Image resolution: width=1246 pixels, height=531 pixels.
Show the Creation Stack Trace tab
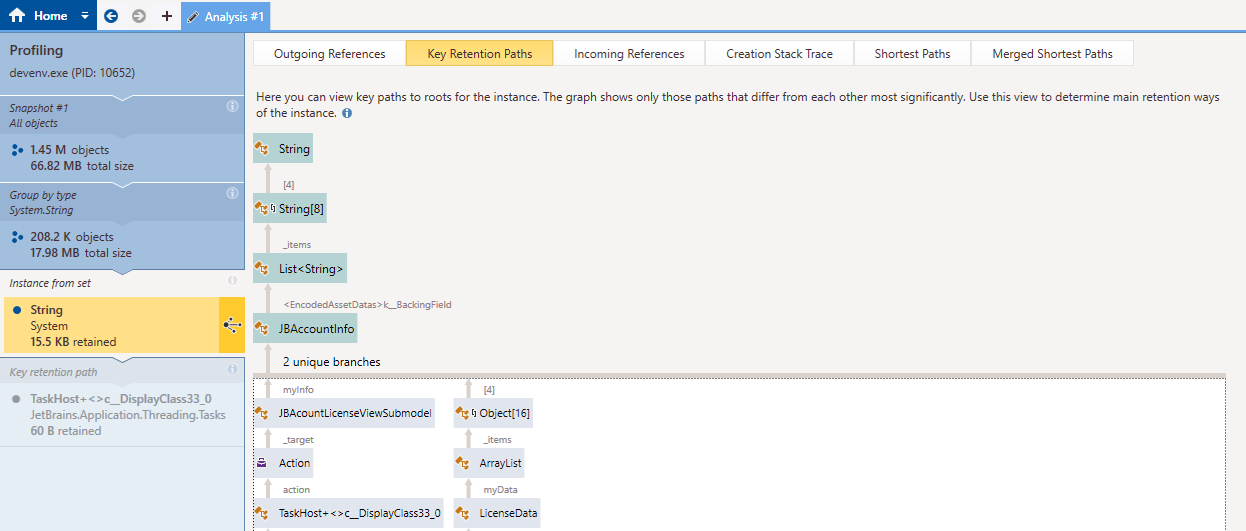point(779,54)
